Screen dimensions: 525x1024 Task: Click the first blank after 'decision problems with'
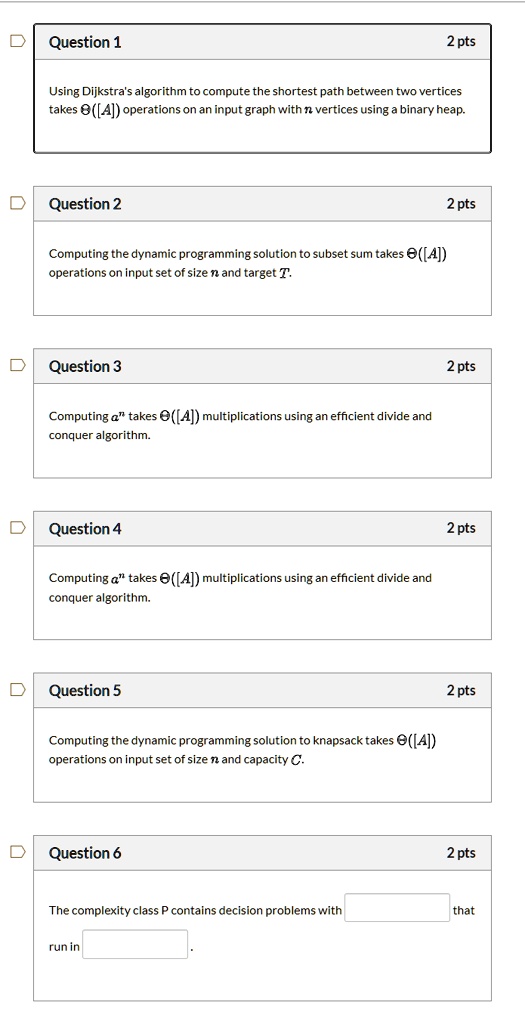(x=397, y=908)
